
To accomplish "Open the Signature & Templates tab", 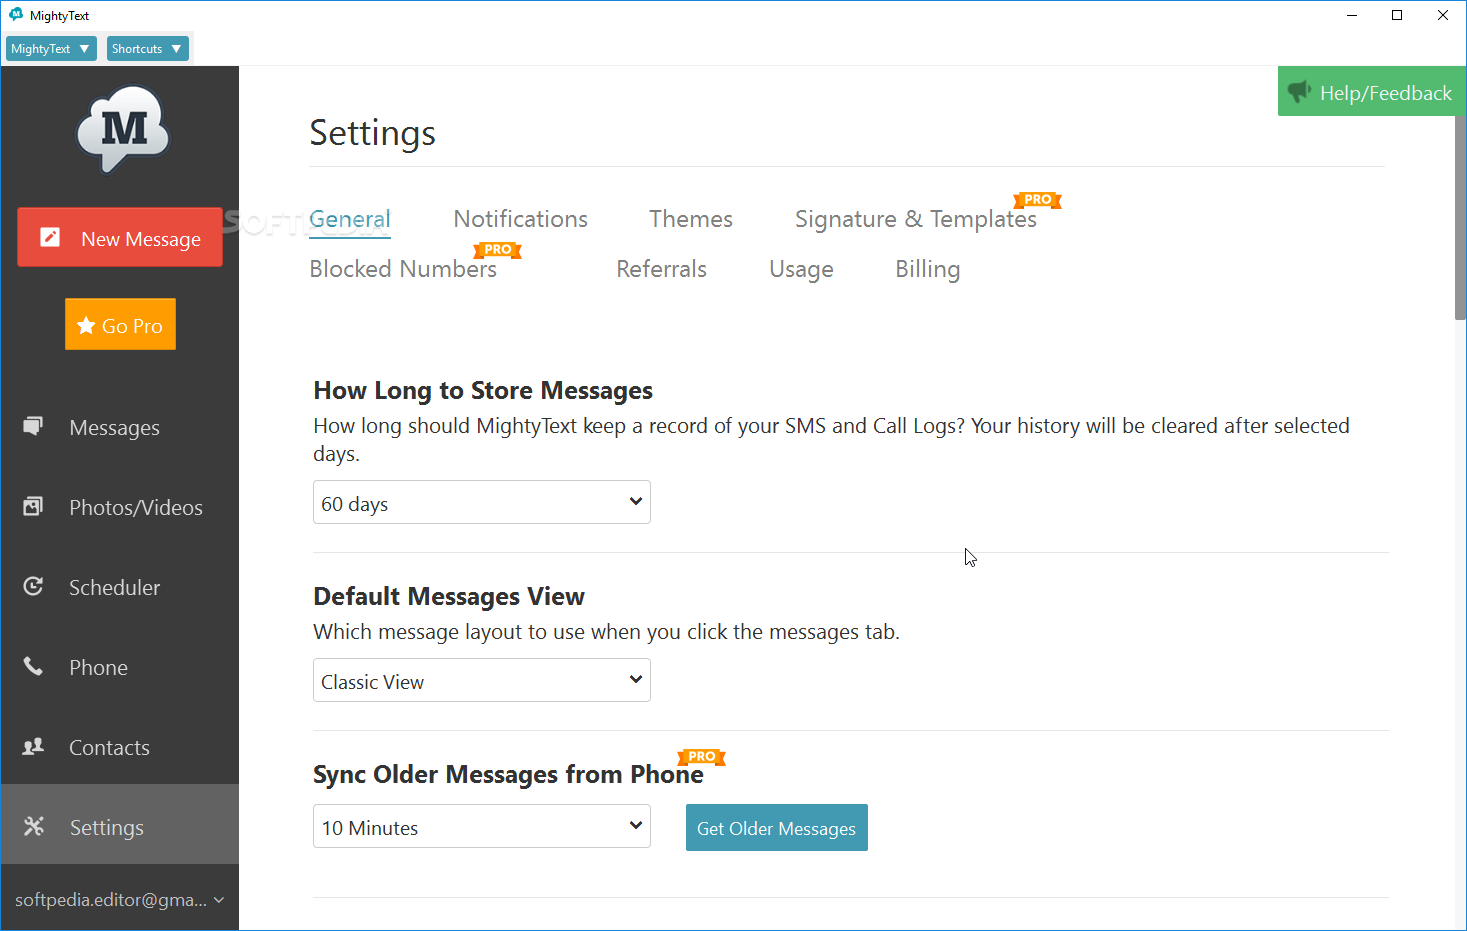I will [x=916, y=219].
